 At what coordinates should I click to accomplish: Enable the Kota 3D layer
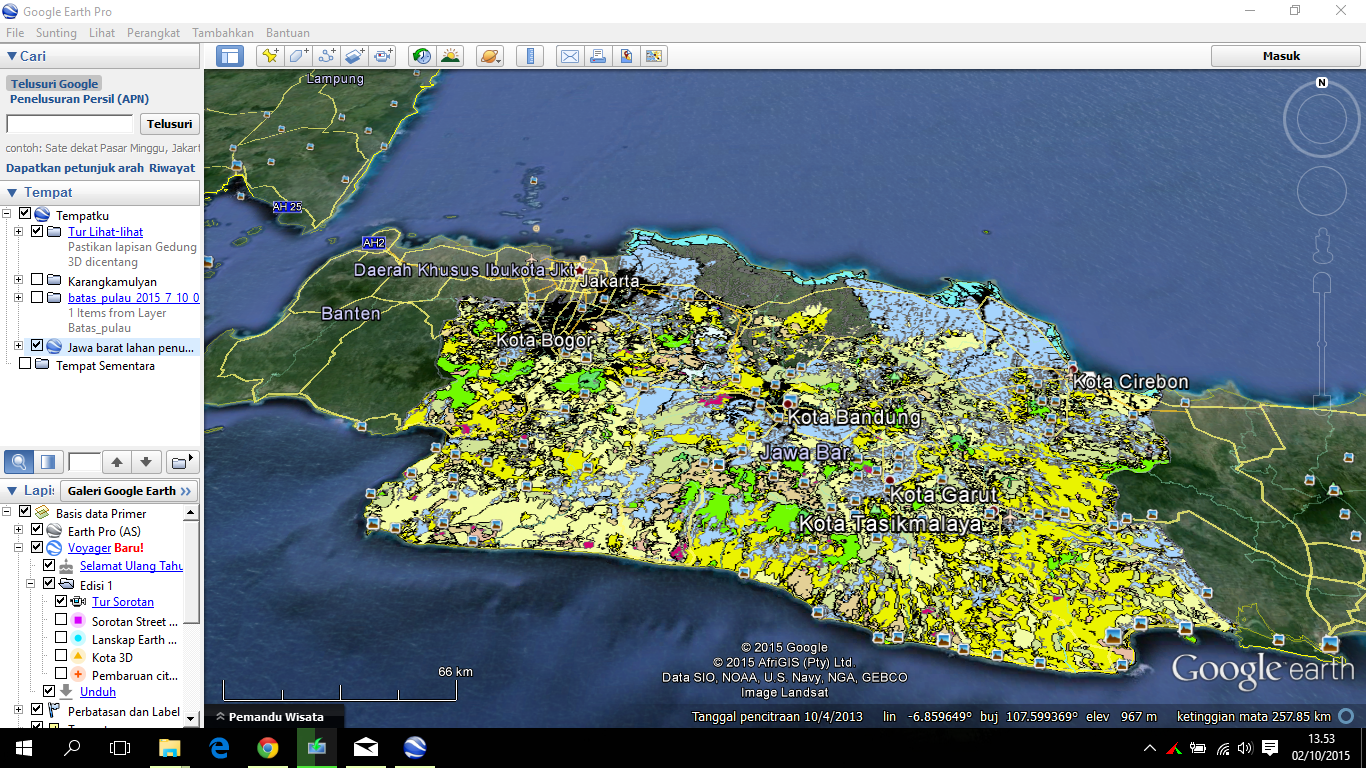pyautogui.click(x=59, y=655)
